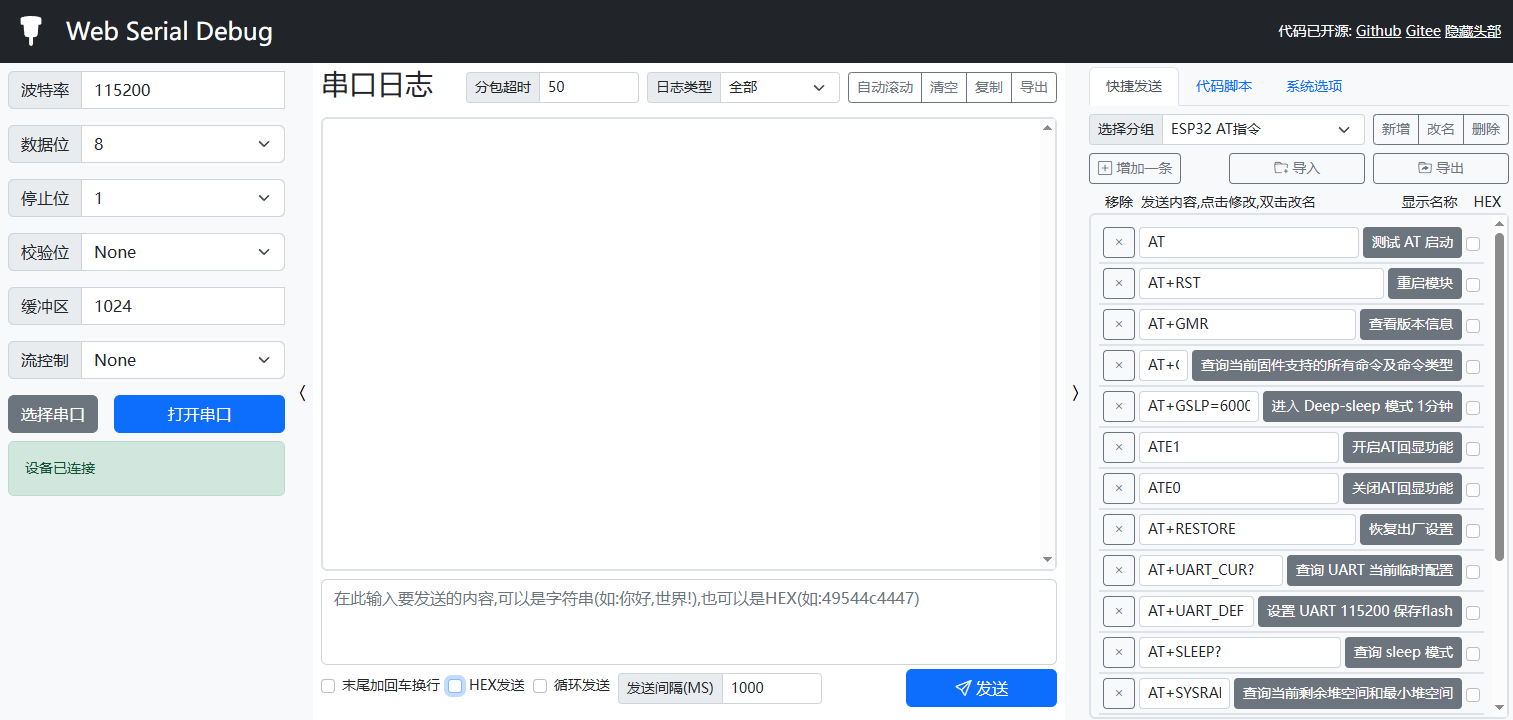Click 新增 group button
The width and height of the screenshot is (1513, 720).
(1396, 129)
